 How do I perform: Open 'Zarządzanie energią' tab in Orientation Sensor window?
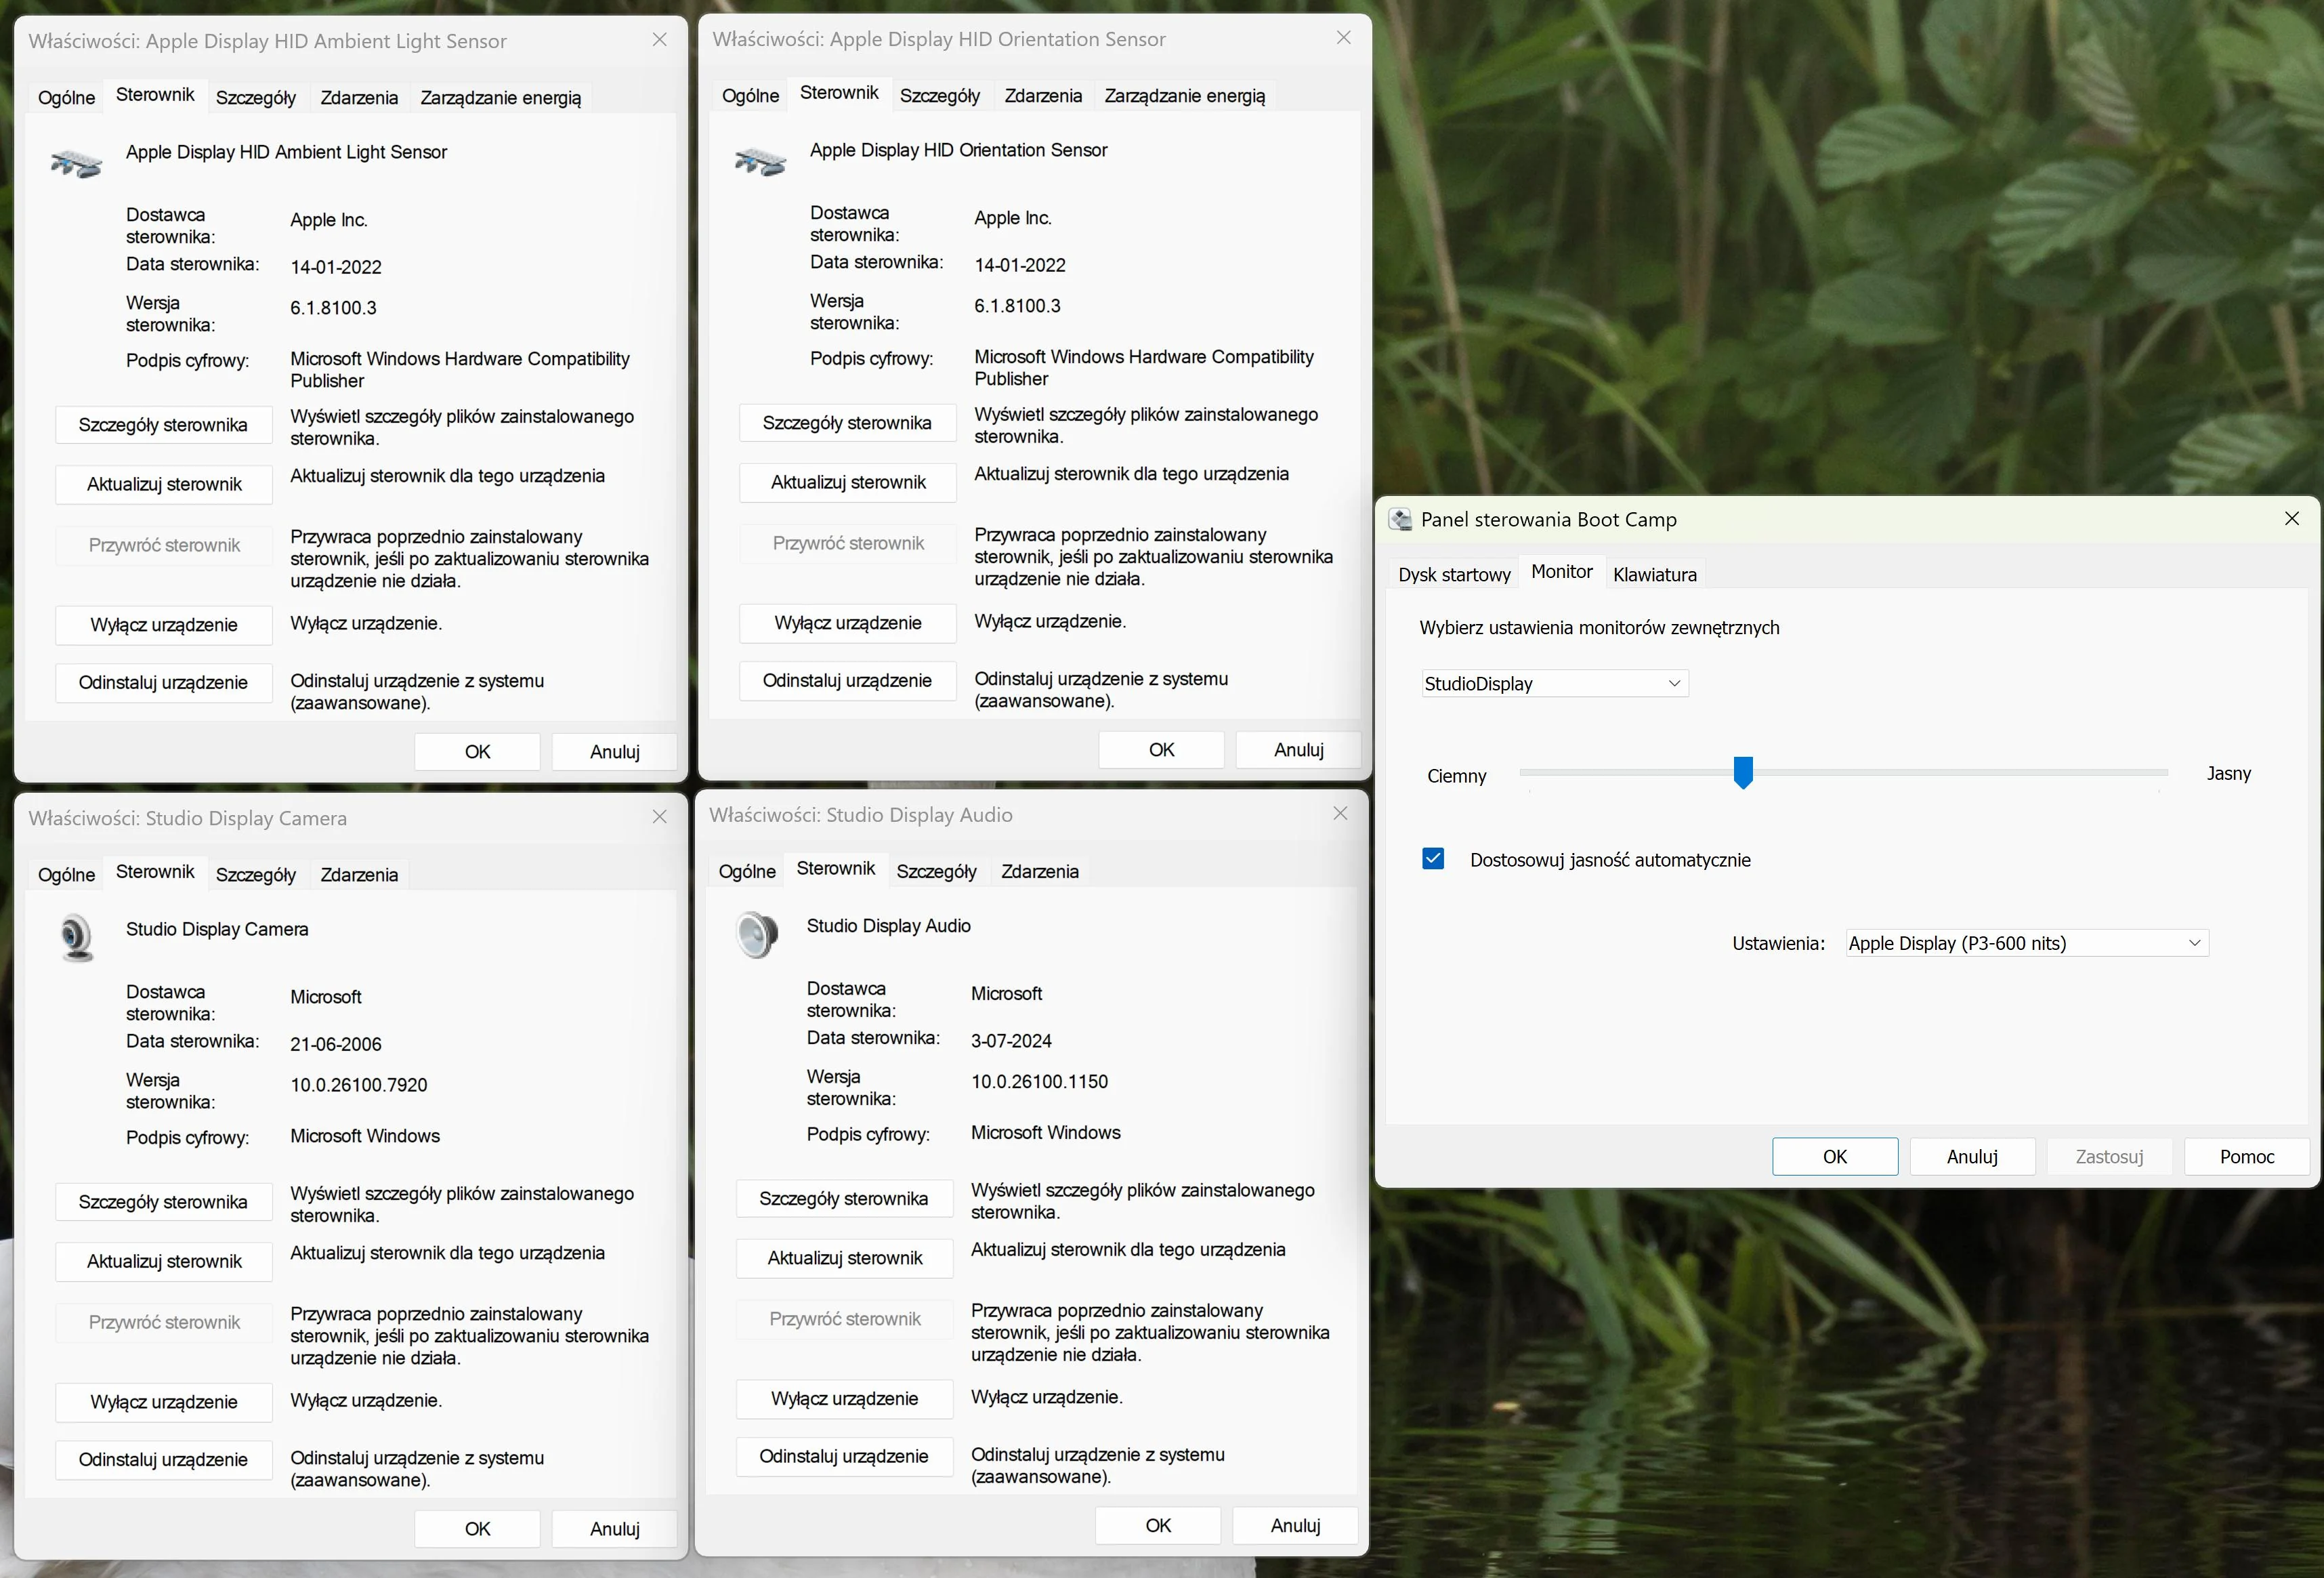click(1185, 95)
